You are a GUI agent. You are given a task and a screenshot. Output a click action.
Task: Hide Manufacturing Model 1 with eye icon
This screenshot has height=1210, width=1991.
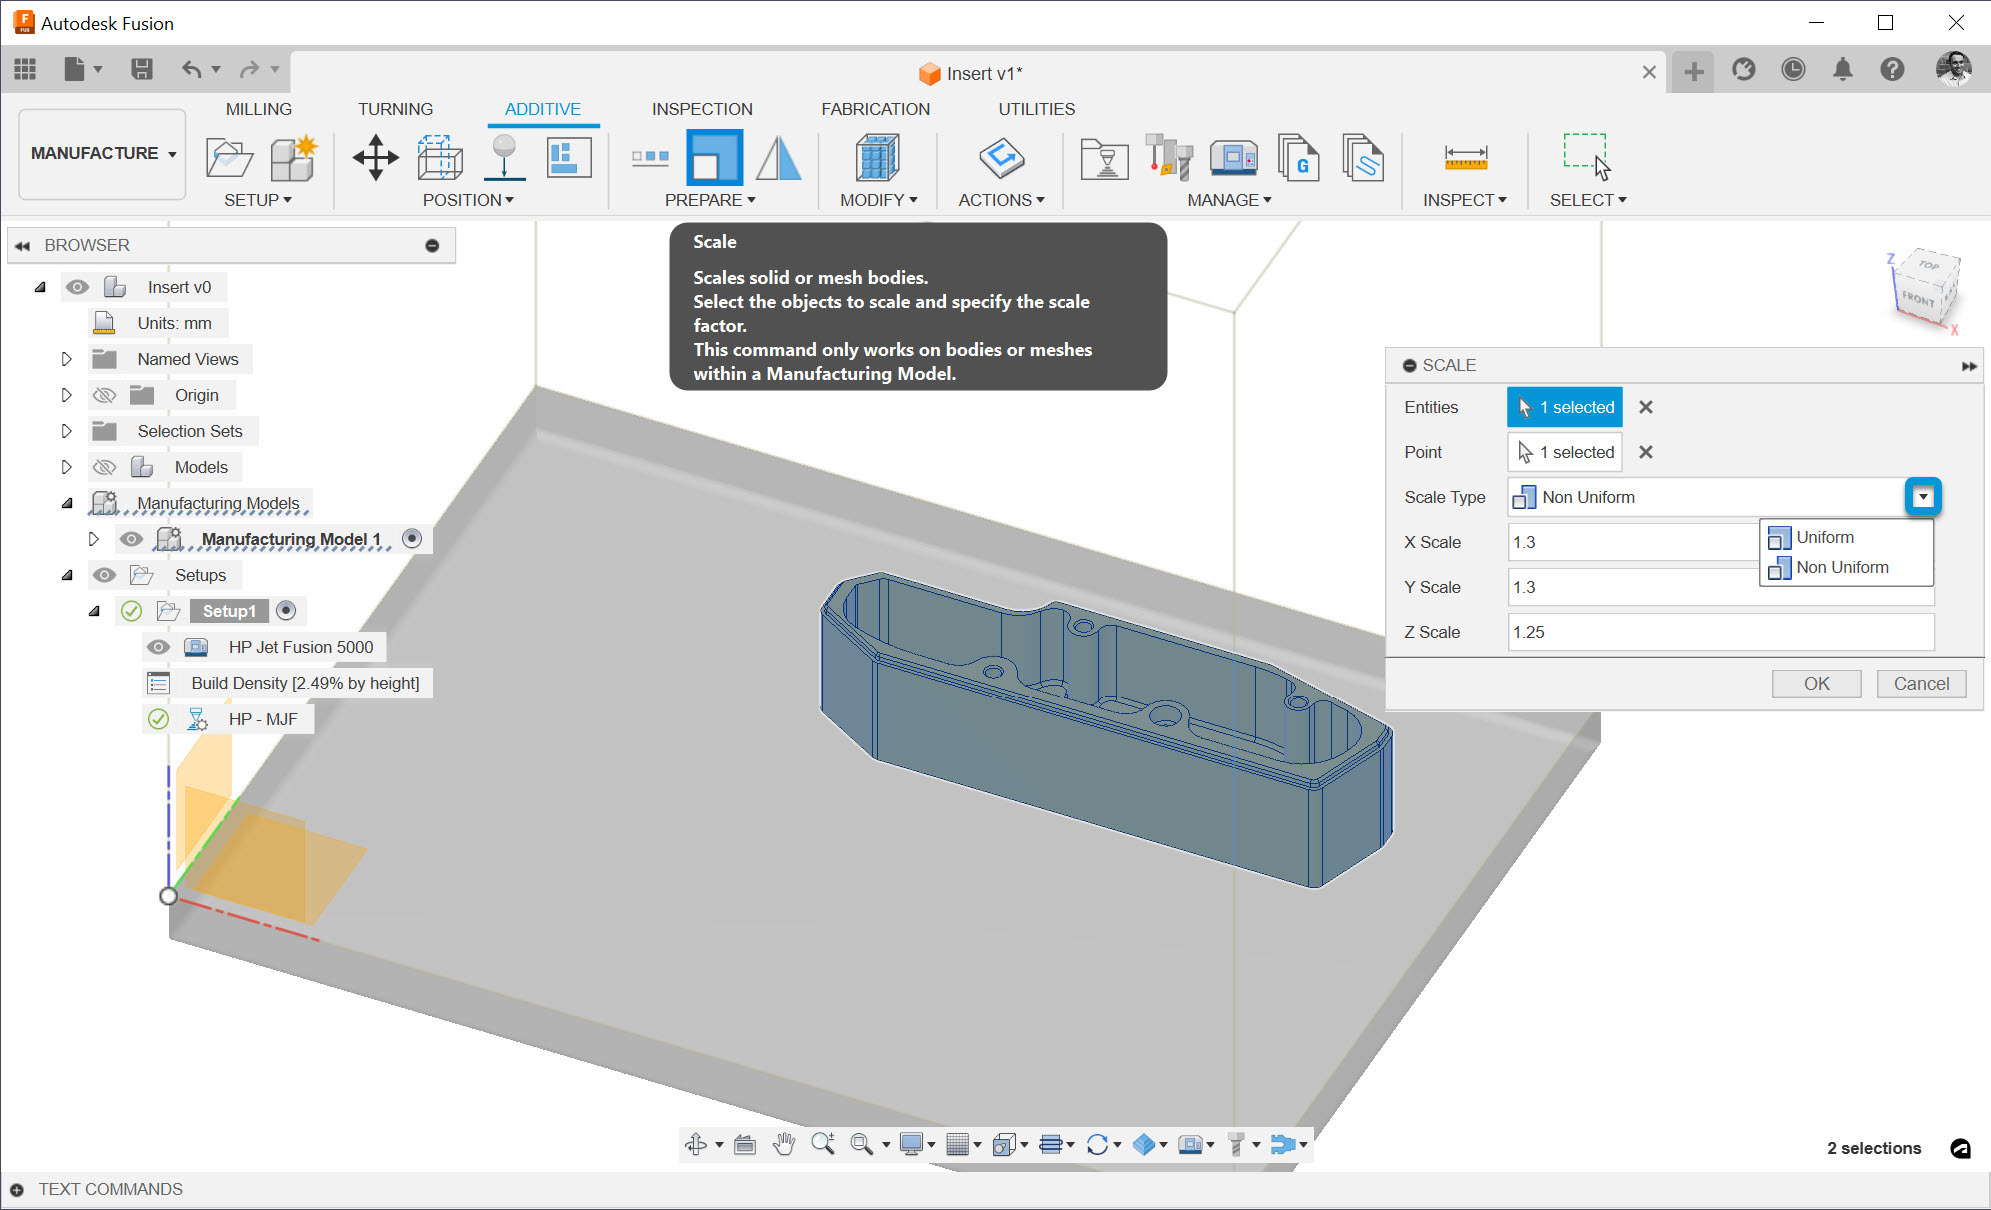tap(131, 539)
